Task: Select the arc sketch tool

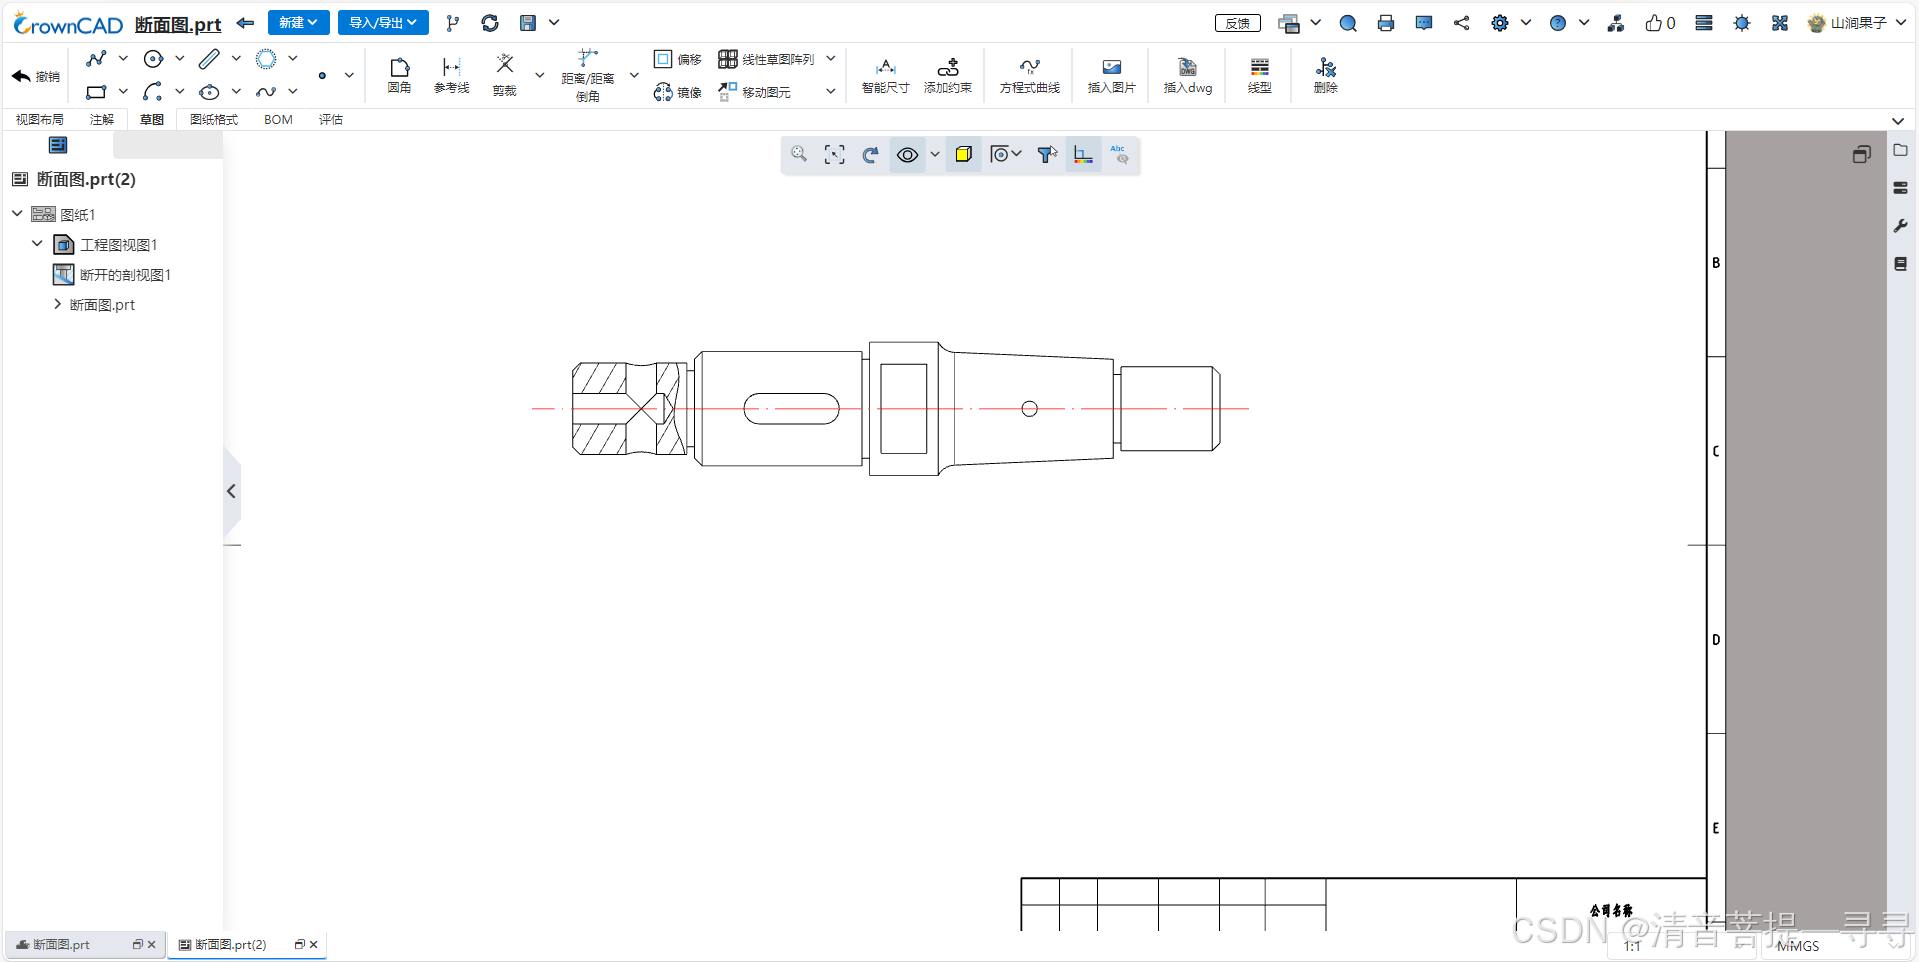Action: (x=153, y=92)
